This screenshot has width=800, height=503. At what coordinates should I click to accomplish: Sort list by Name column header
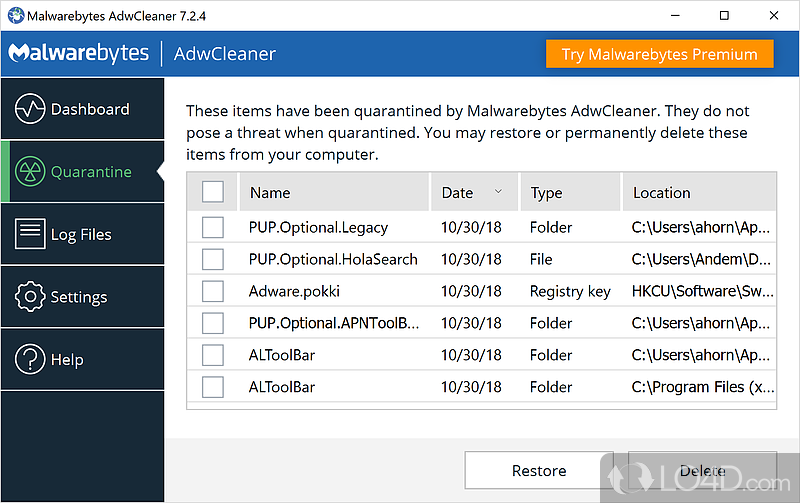[x=270, y=193]
